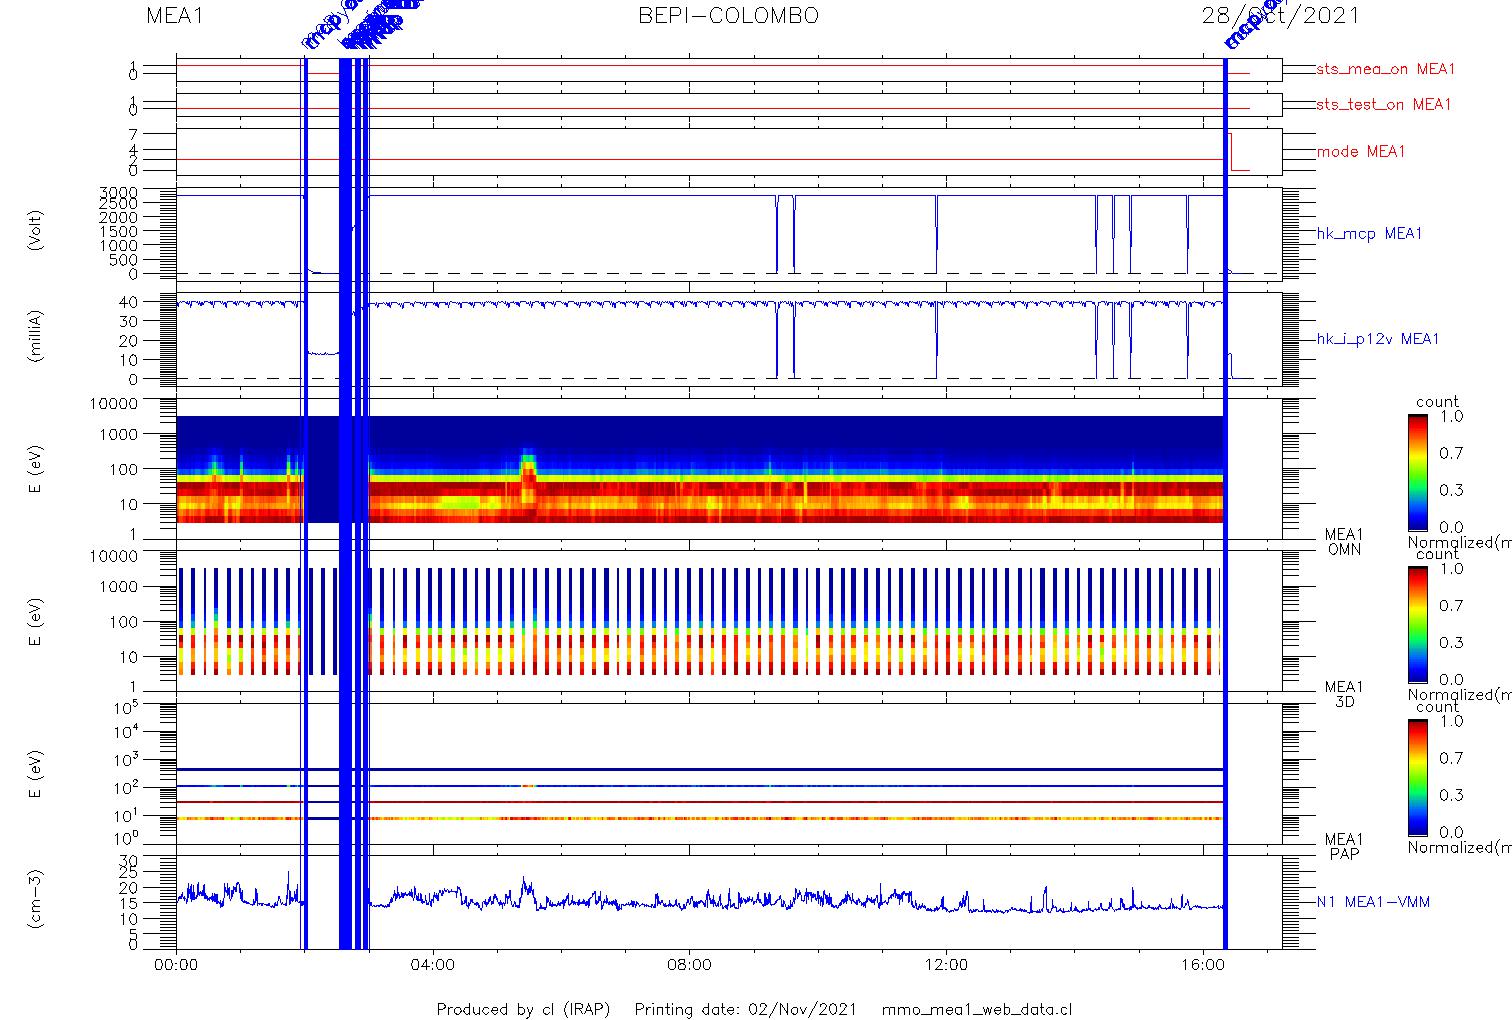Click the 16:00 time tick
The image size is (1512, 1020).
click(1202, 966)
